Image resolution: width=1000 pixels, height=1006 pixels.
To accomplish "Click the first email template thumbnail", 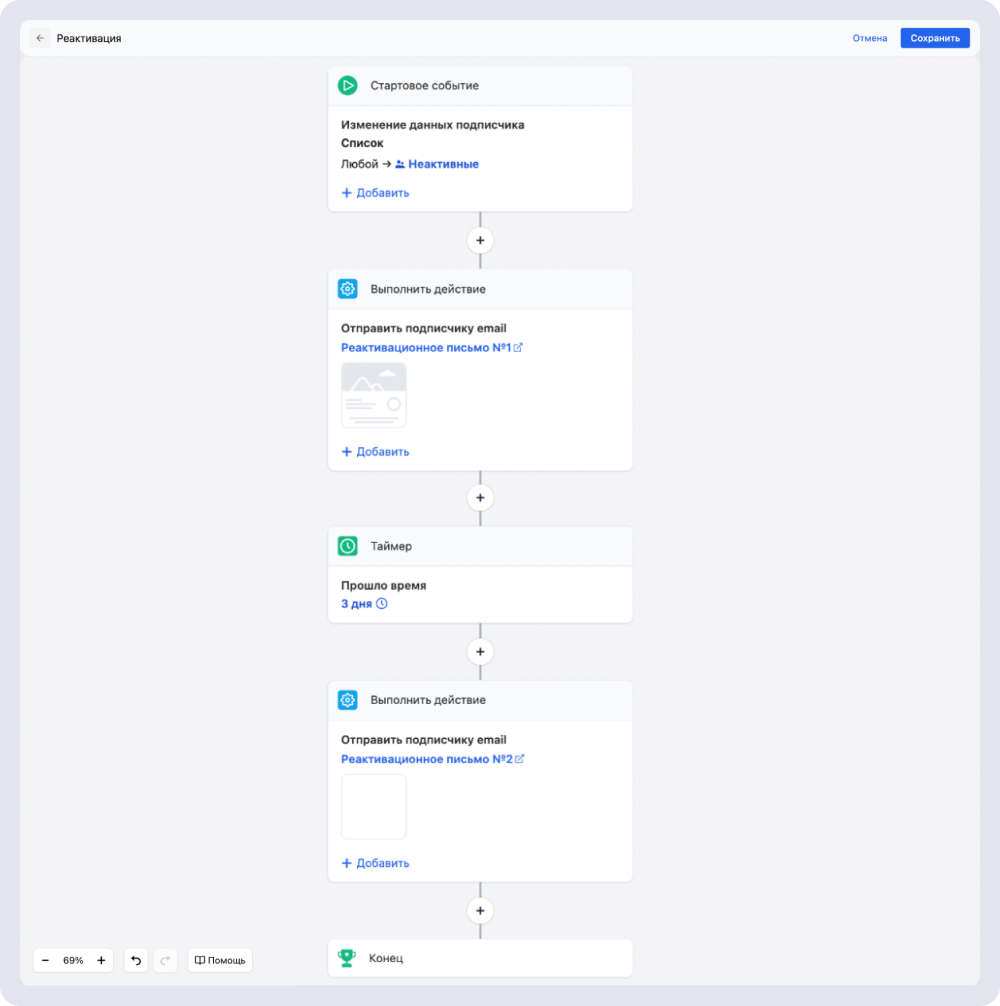I will 374,395.
